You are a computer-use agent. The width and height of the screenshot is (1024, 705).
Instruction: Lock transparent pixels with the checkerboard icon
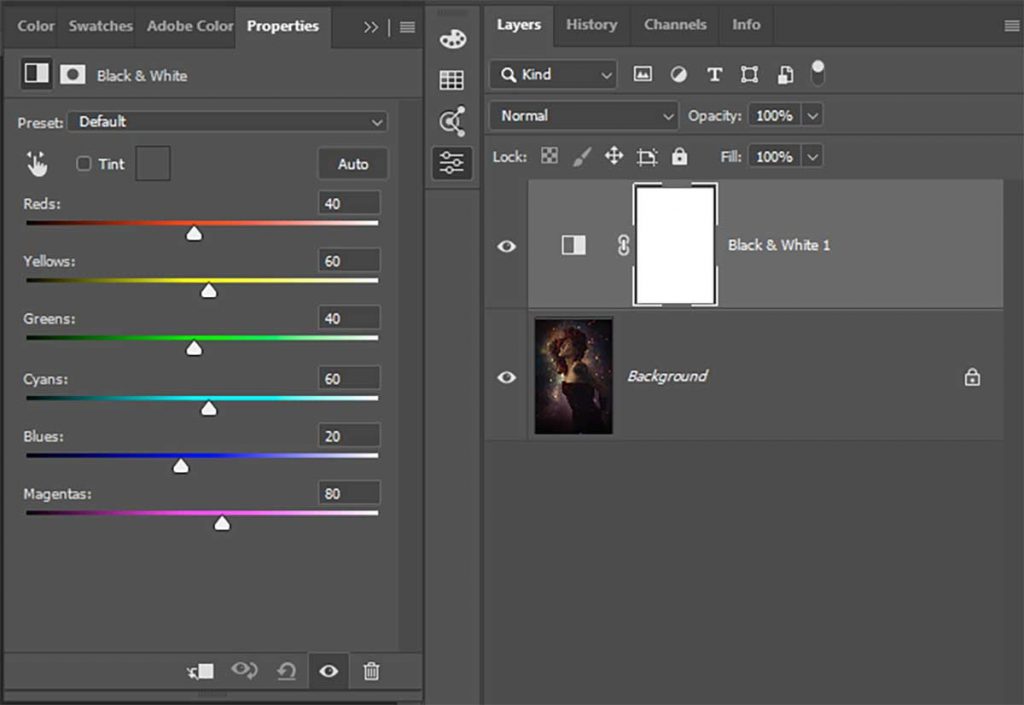(549, 156)
